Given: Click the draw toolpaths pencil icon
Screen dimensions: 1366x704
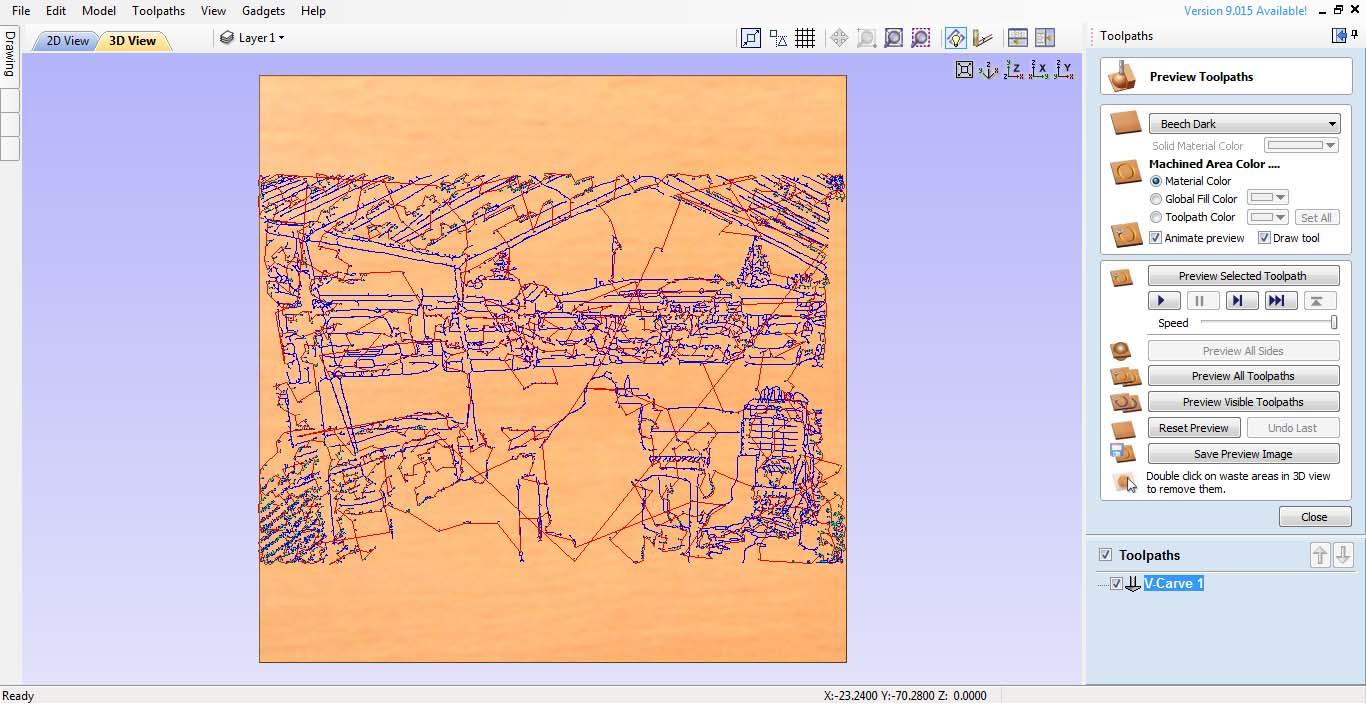Looking at the screenshot, I should [x=983, y=38].
